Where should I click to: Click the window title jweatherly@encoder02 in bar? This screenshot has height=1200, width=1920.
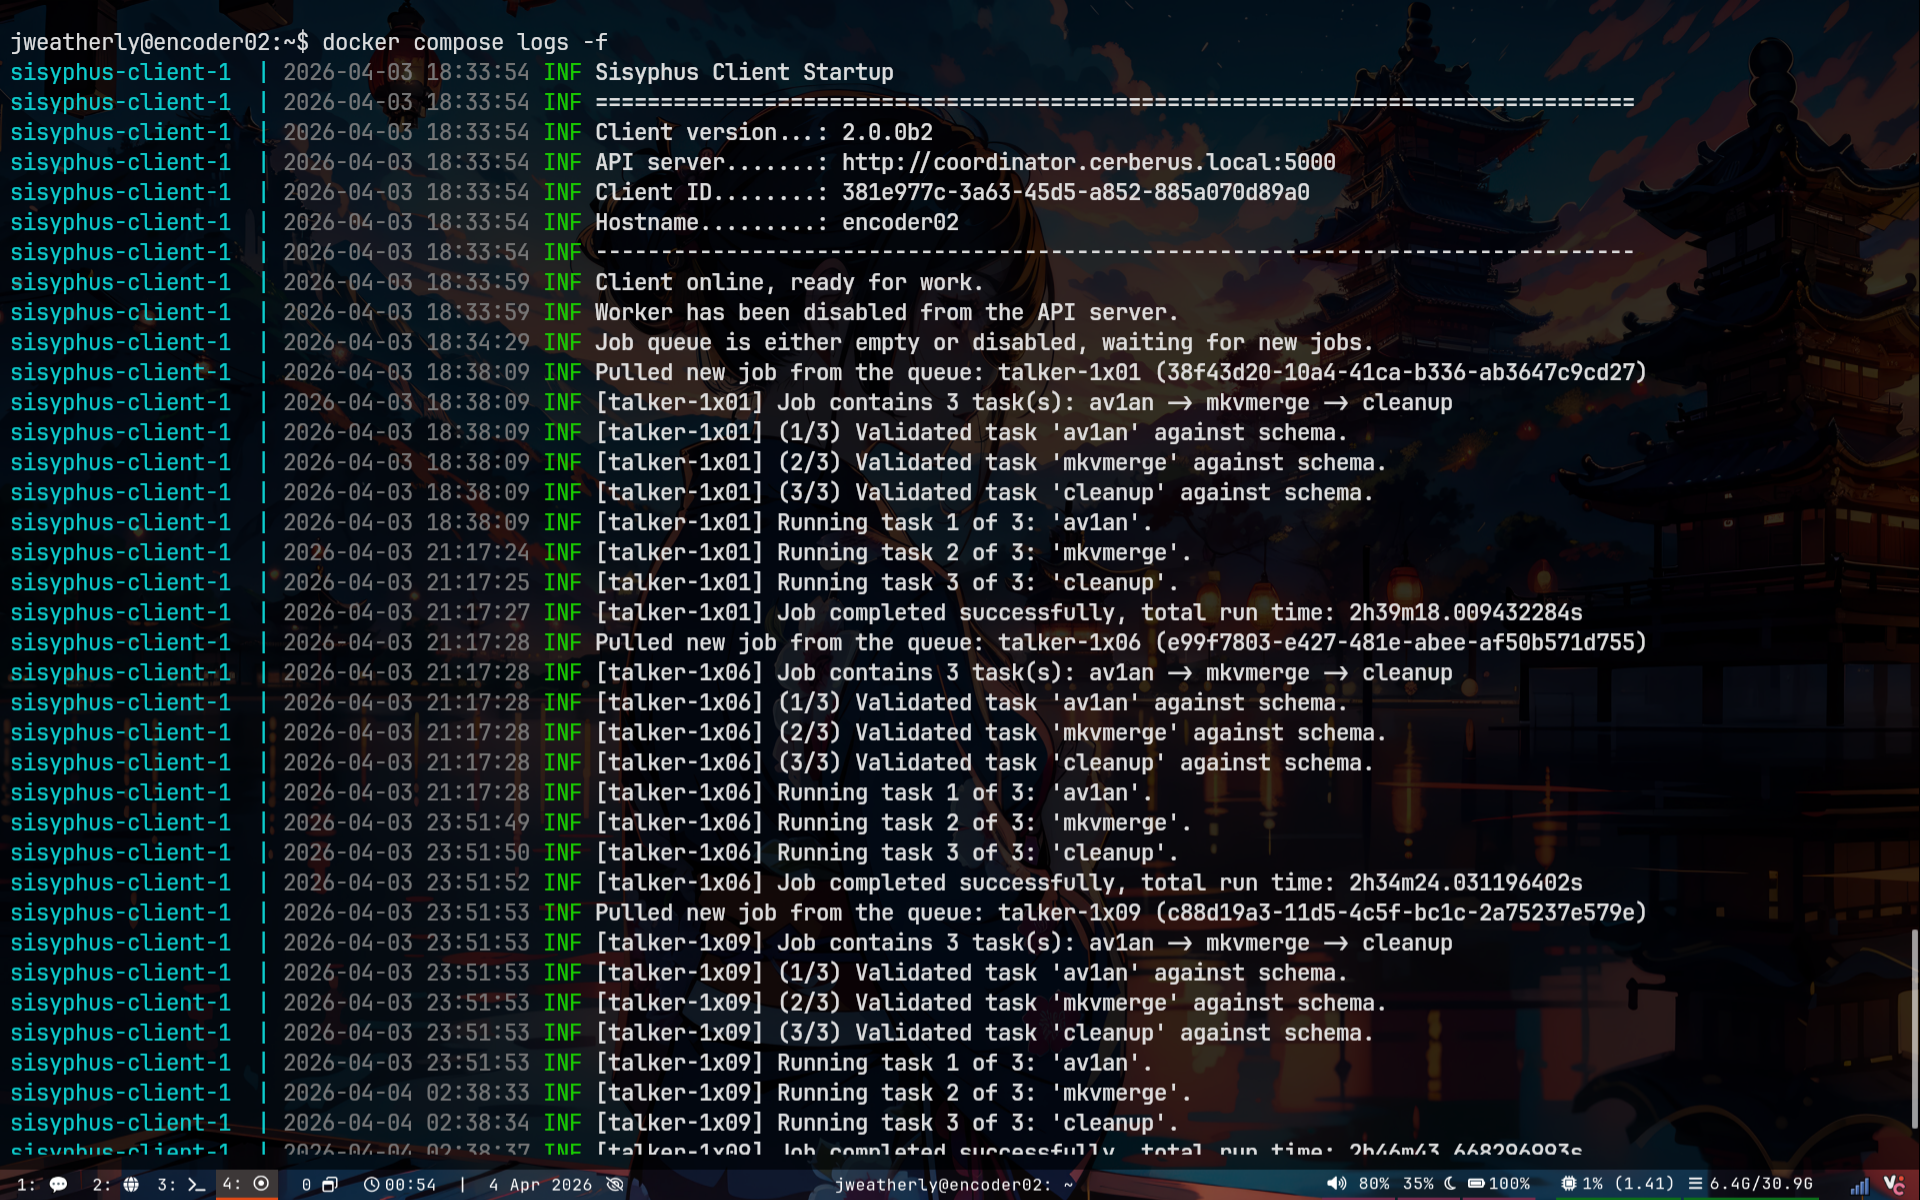[953, 1184]
